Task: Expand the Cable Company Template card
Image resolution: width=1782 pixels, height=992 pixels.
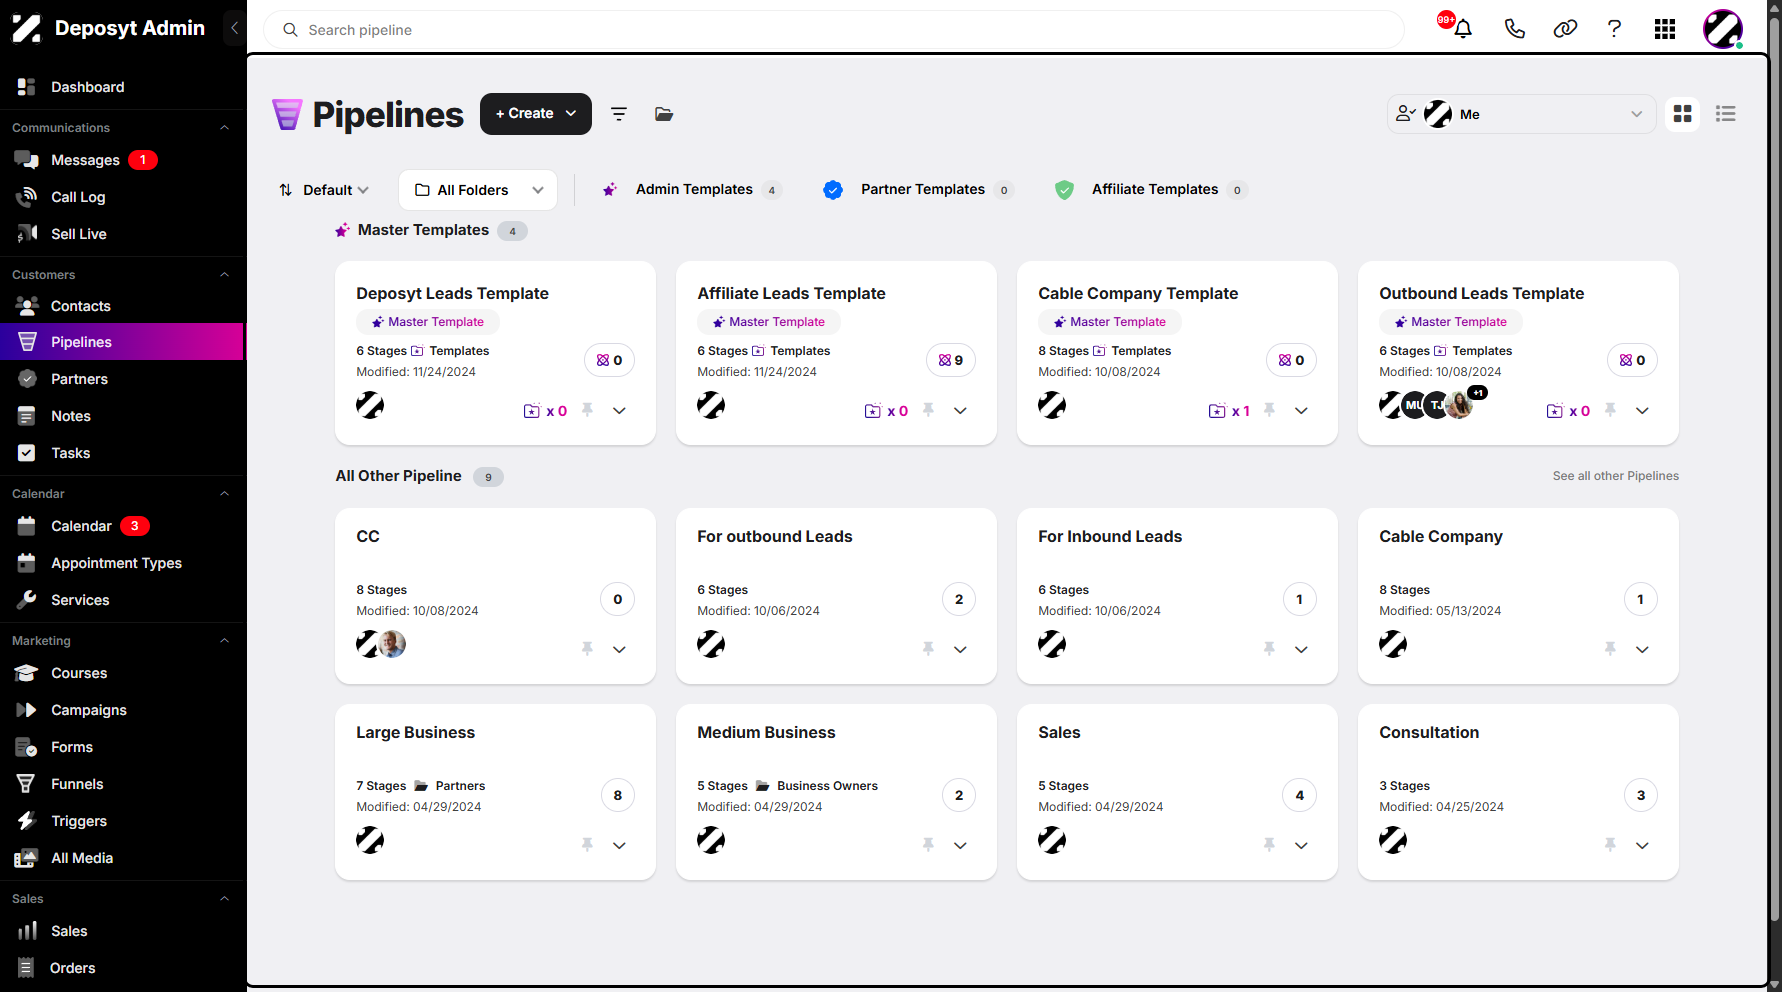Action: tap(1301, 410)
